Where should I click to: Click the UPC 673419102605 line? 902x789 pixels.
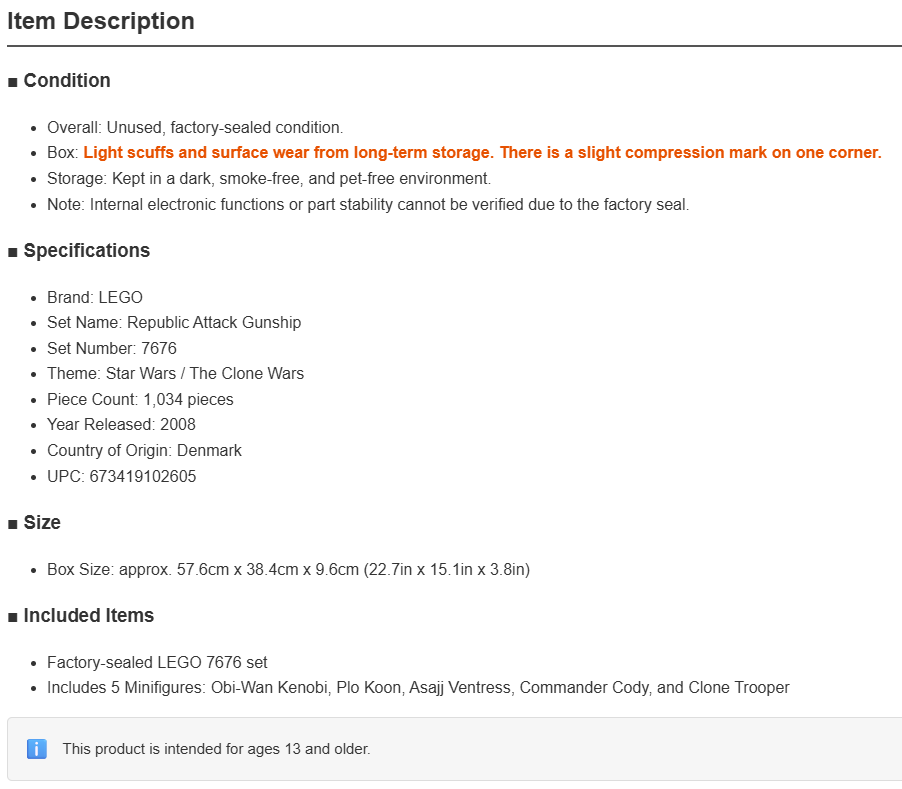coord(121,476)
